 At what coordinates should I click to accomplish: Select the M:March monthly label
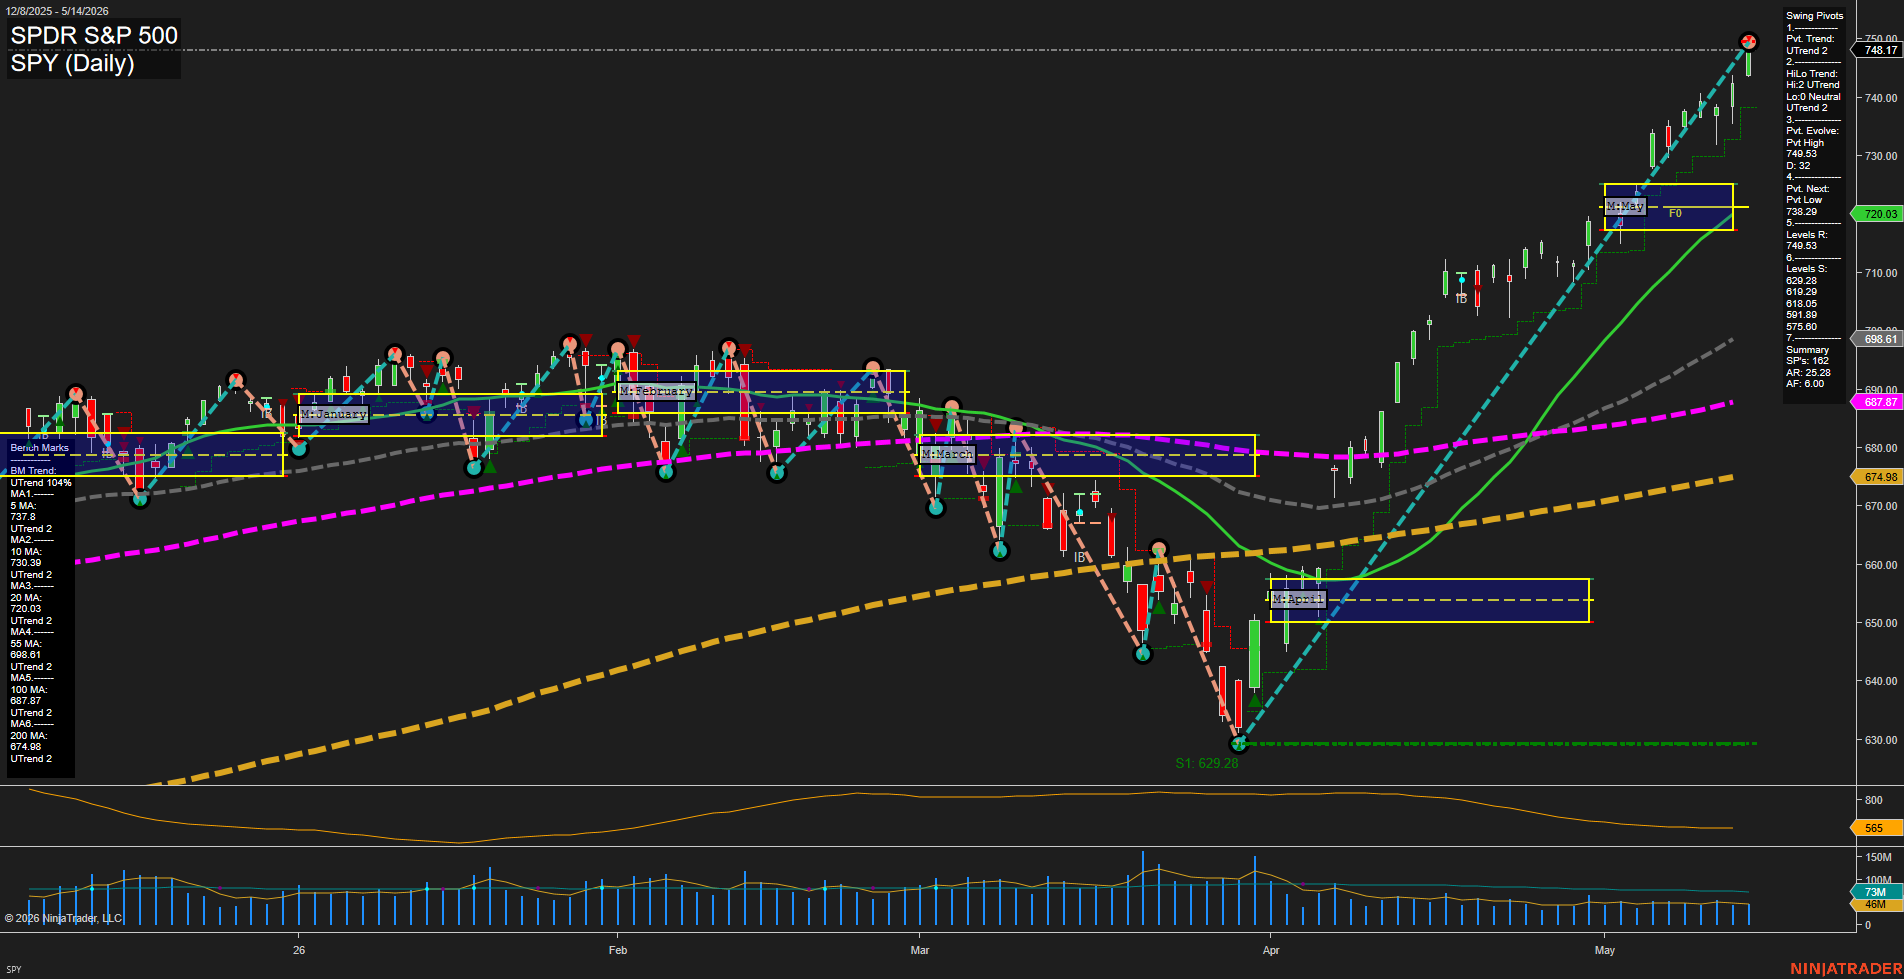click(x=946, y=454)
